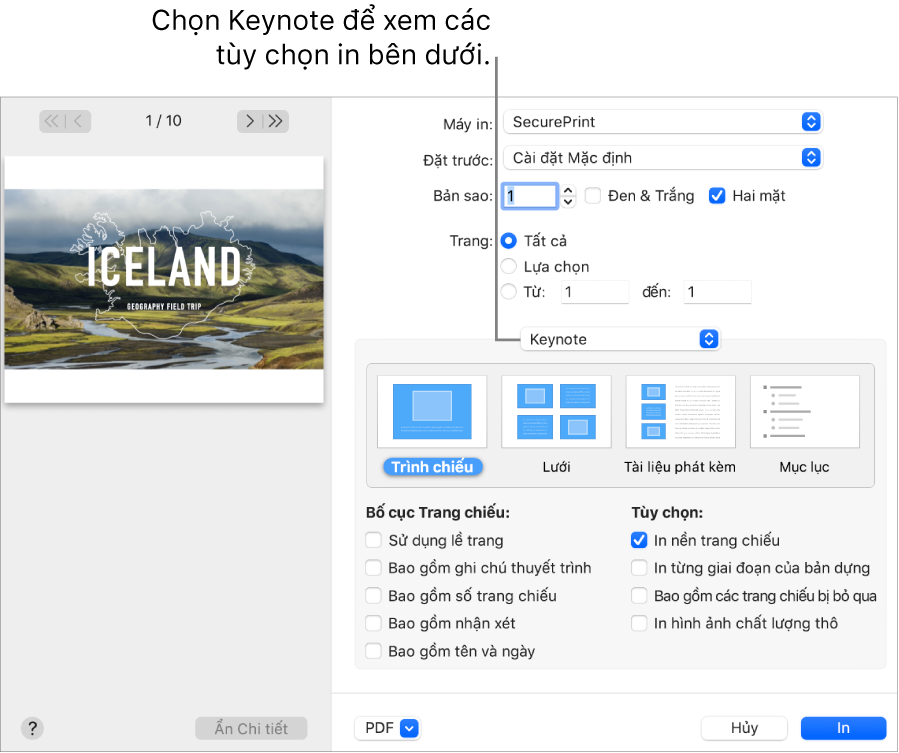Jump to the first preview page
899x753 pixels.
[50, 121]
